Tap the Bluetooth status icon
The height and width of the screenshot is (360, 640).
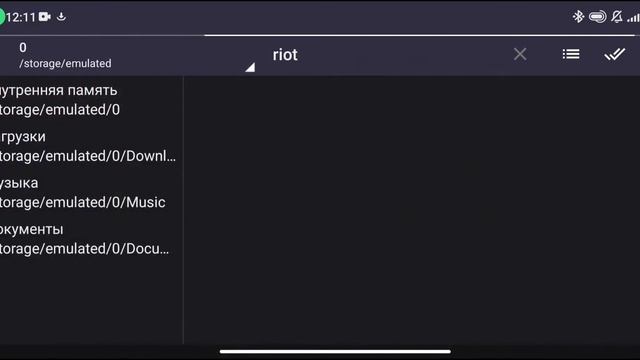(x=578, y=17)
